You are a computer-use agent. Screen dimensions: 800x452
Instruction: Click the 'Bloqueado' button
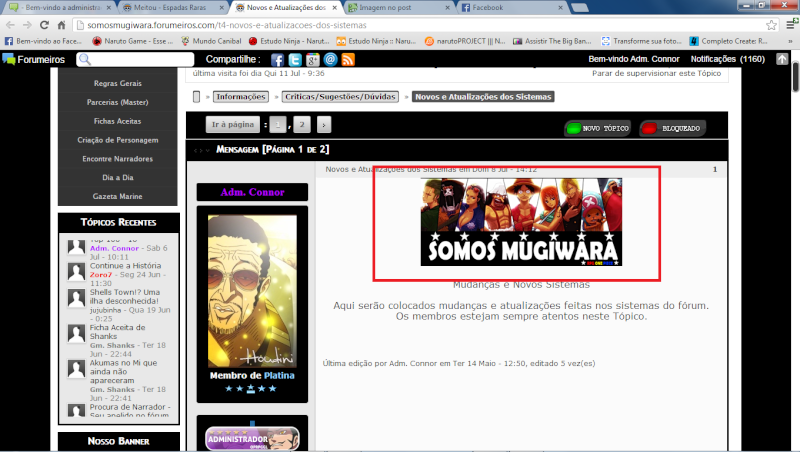point(673,129)
